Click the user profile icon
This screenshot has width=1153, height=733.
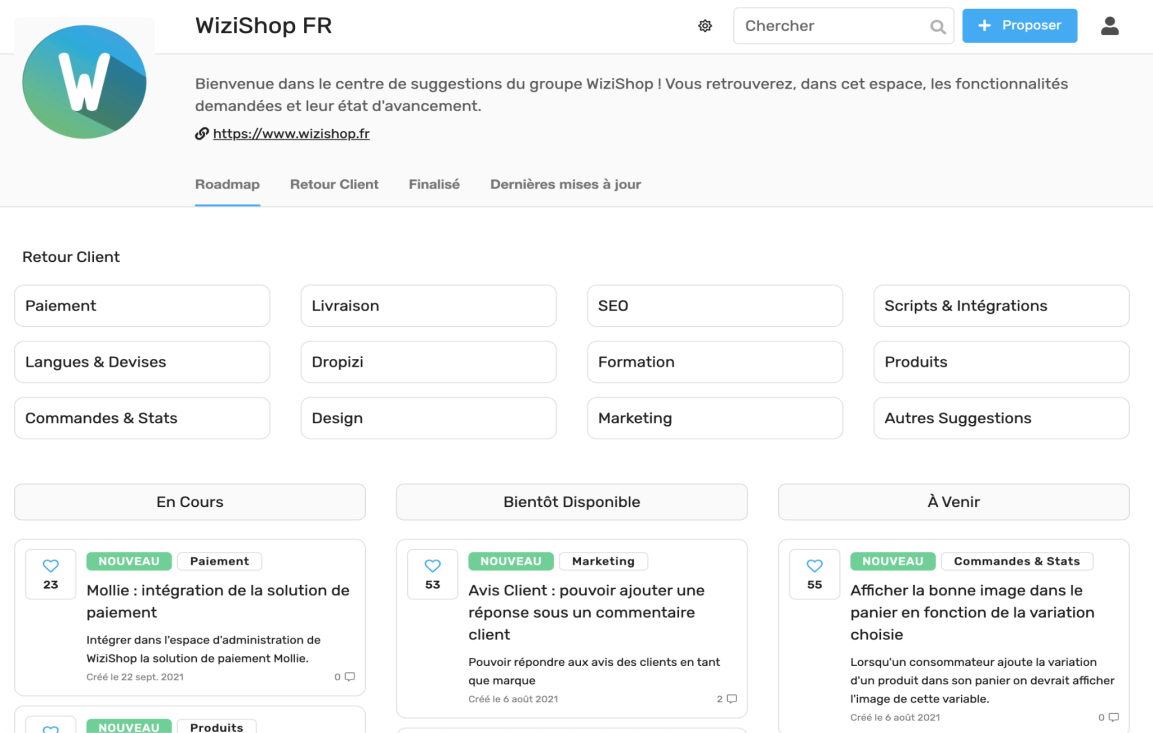(1110, 25)
